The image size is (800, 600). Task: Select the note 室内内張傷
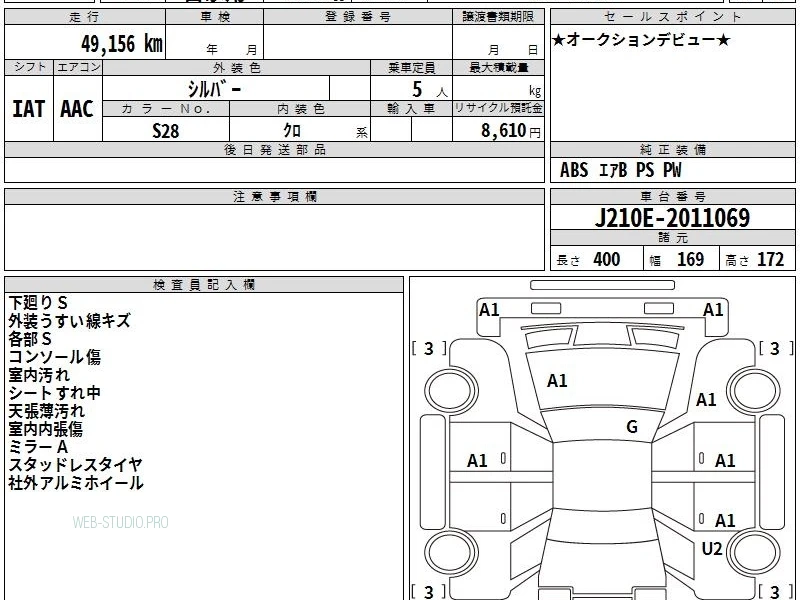coord(45,429)
